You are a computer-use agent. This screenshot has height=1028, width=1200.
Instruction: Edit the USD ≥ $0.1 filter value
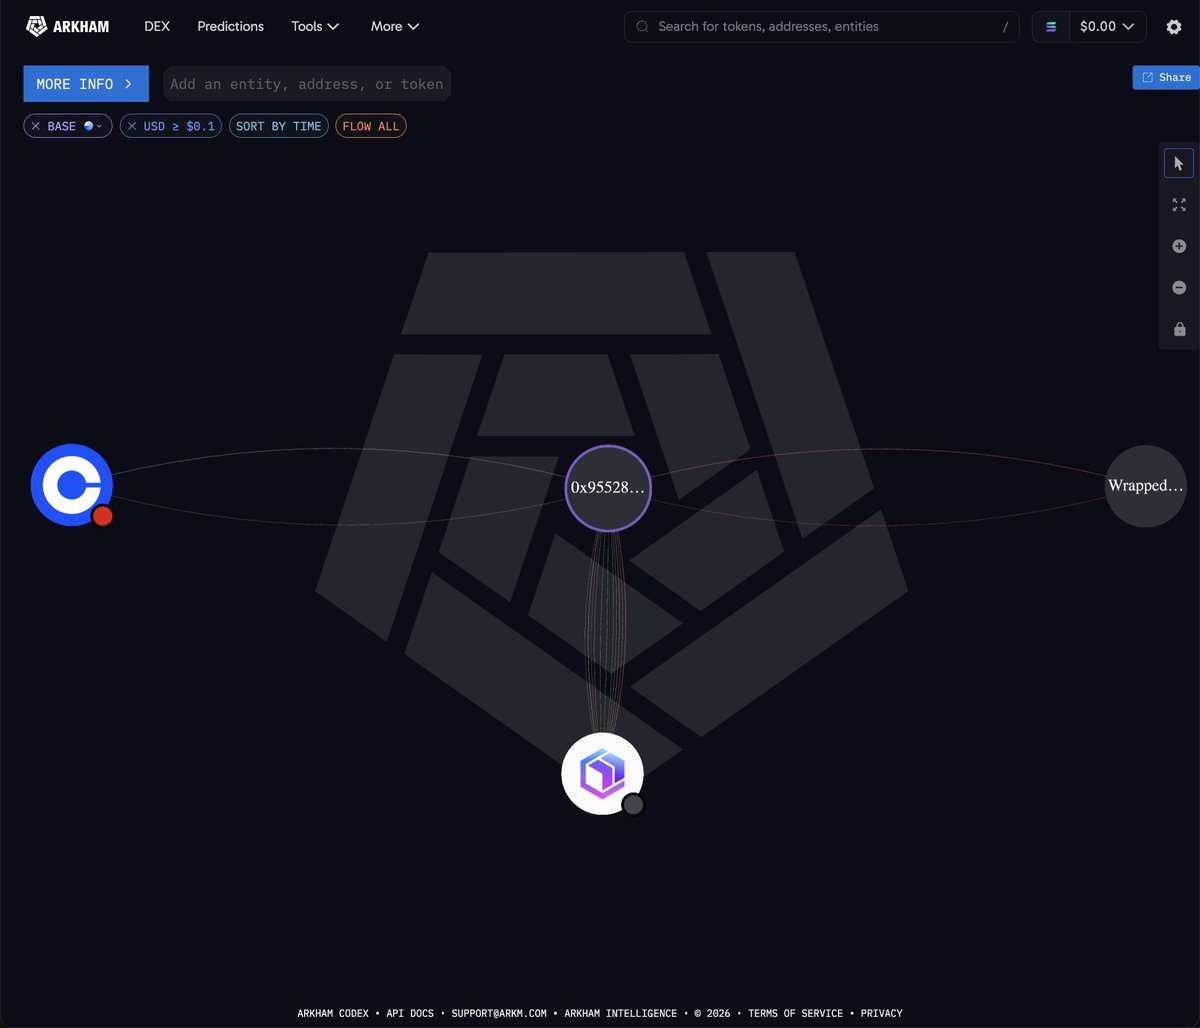click(x=179, y=126)
